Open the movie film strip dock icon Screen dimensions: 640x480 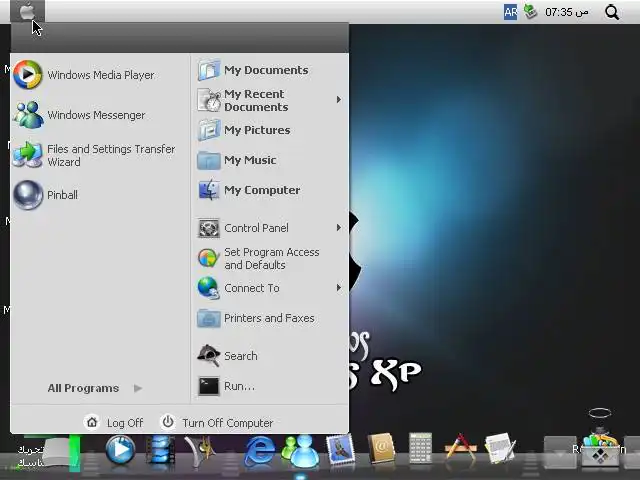(x=160, y=450)
